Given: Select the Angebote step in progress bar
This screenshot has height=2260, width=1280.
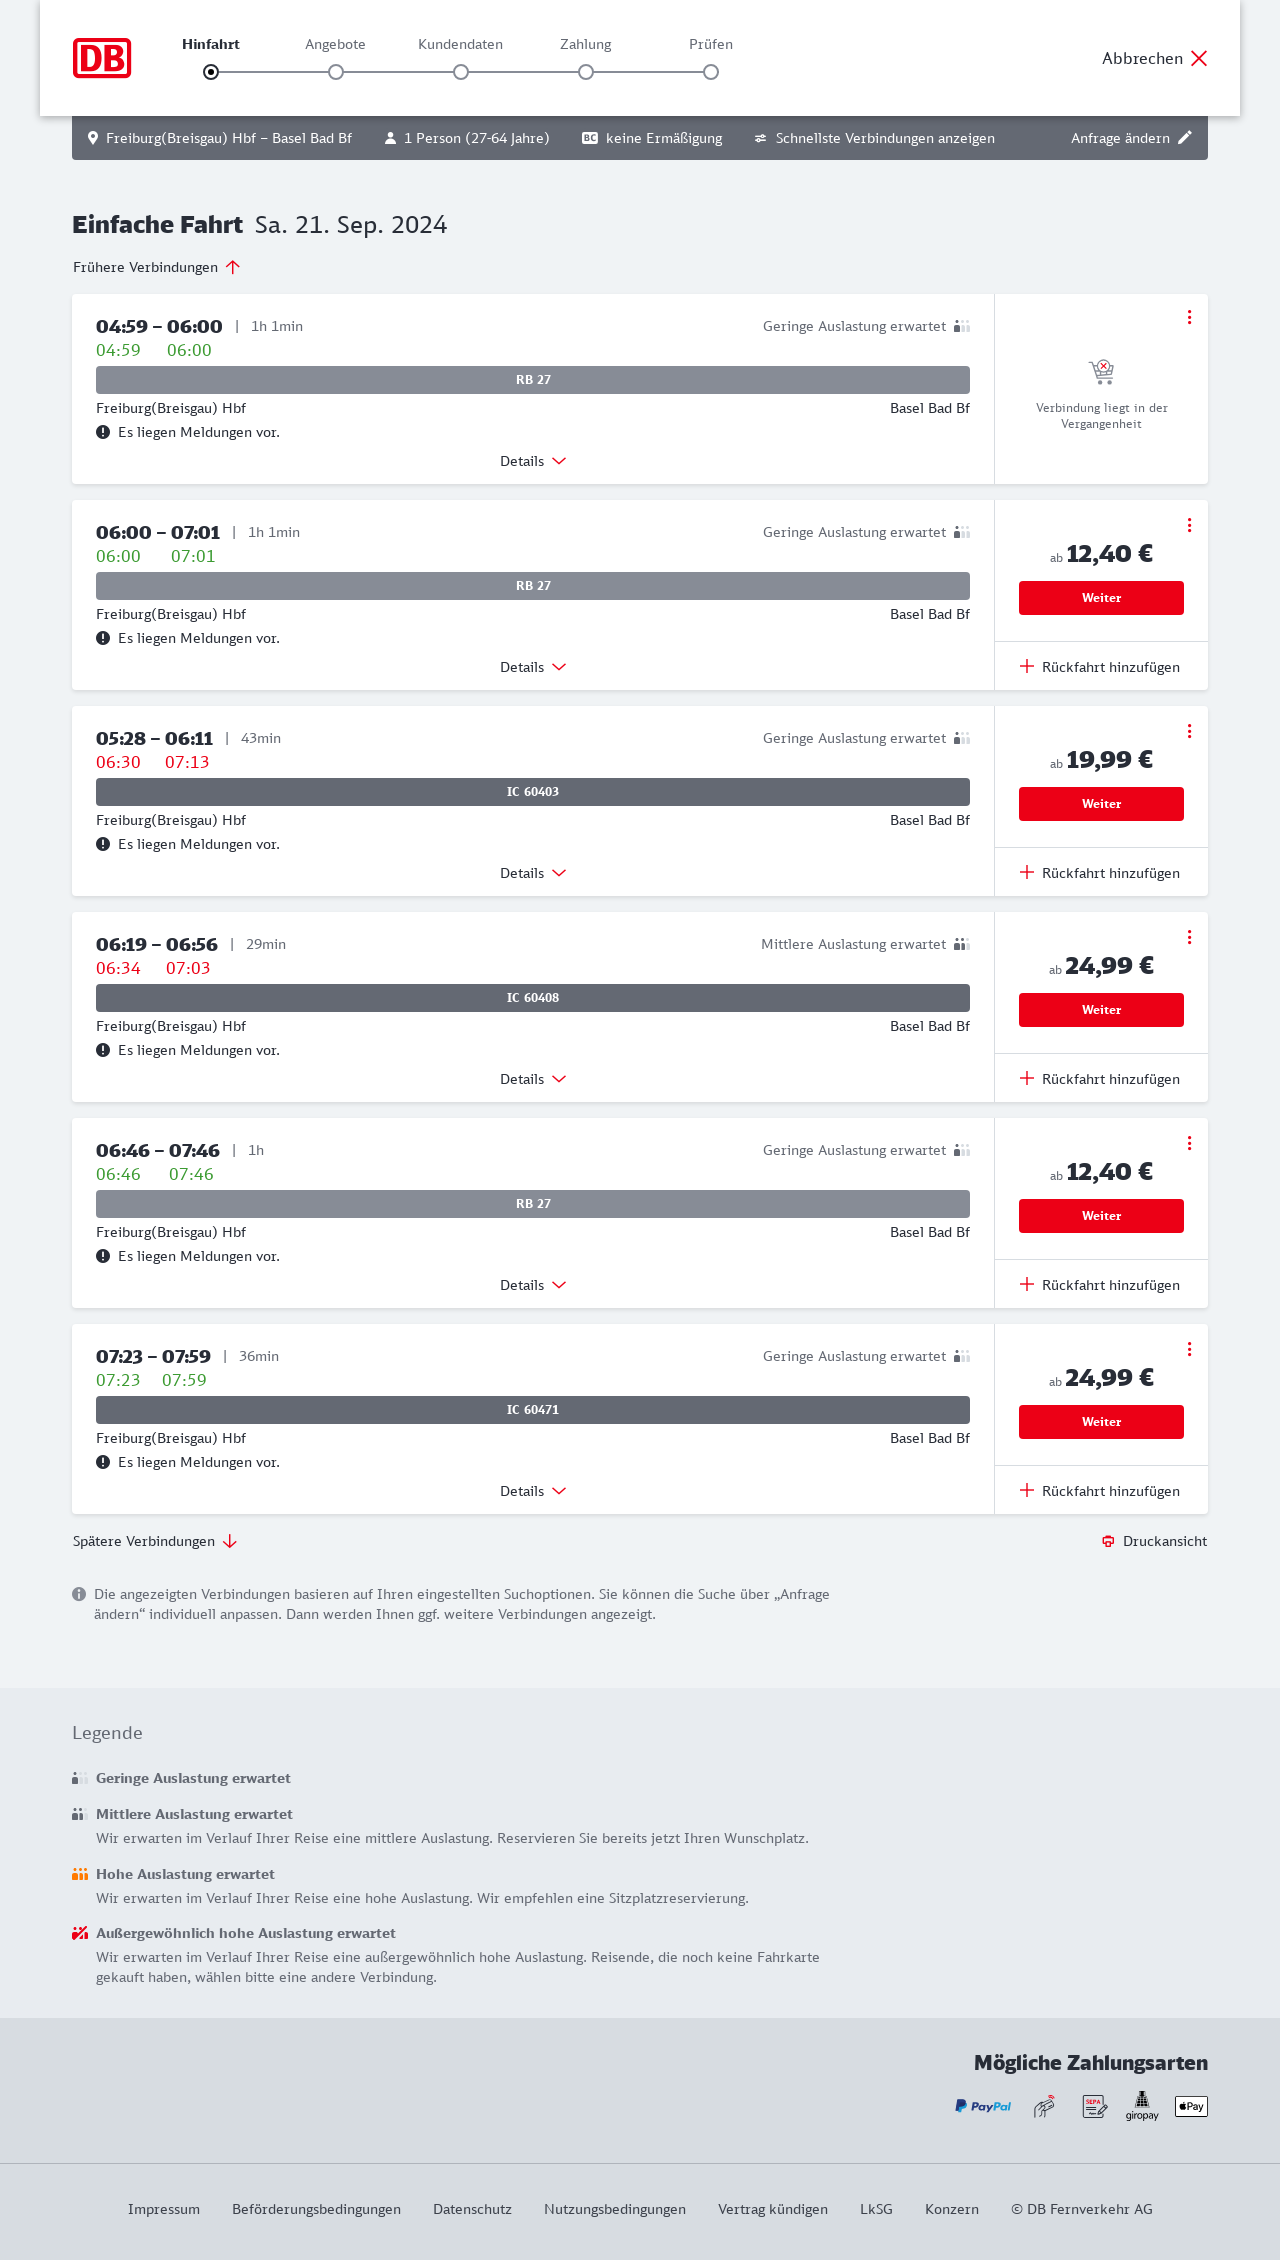Looking at the screenshot, I should (x=336, y=71).
